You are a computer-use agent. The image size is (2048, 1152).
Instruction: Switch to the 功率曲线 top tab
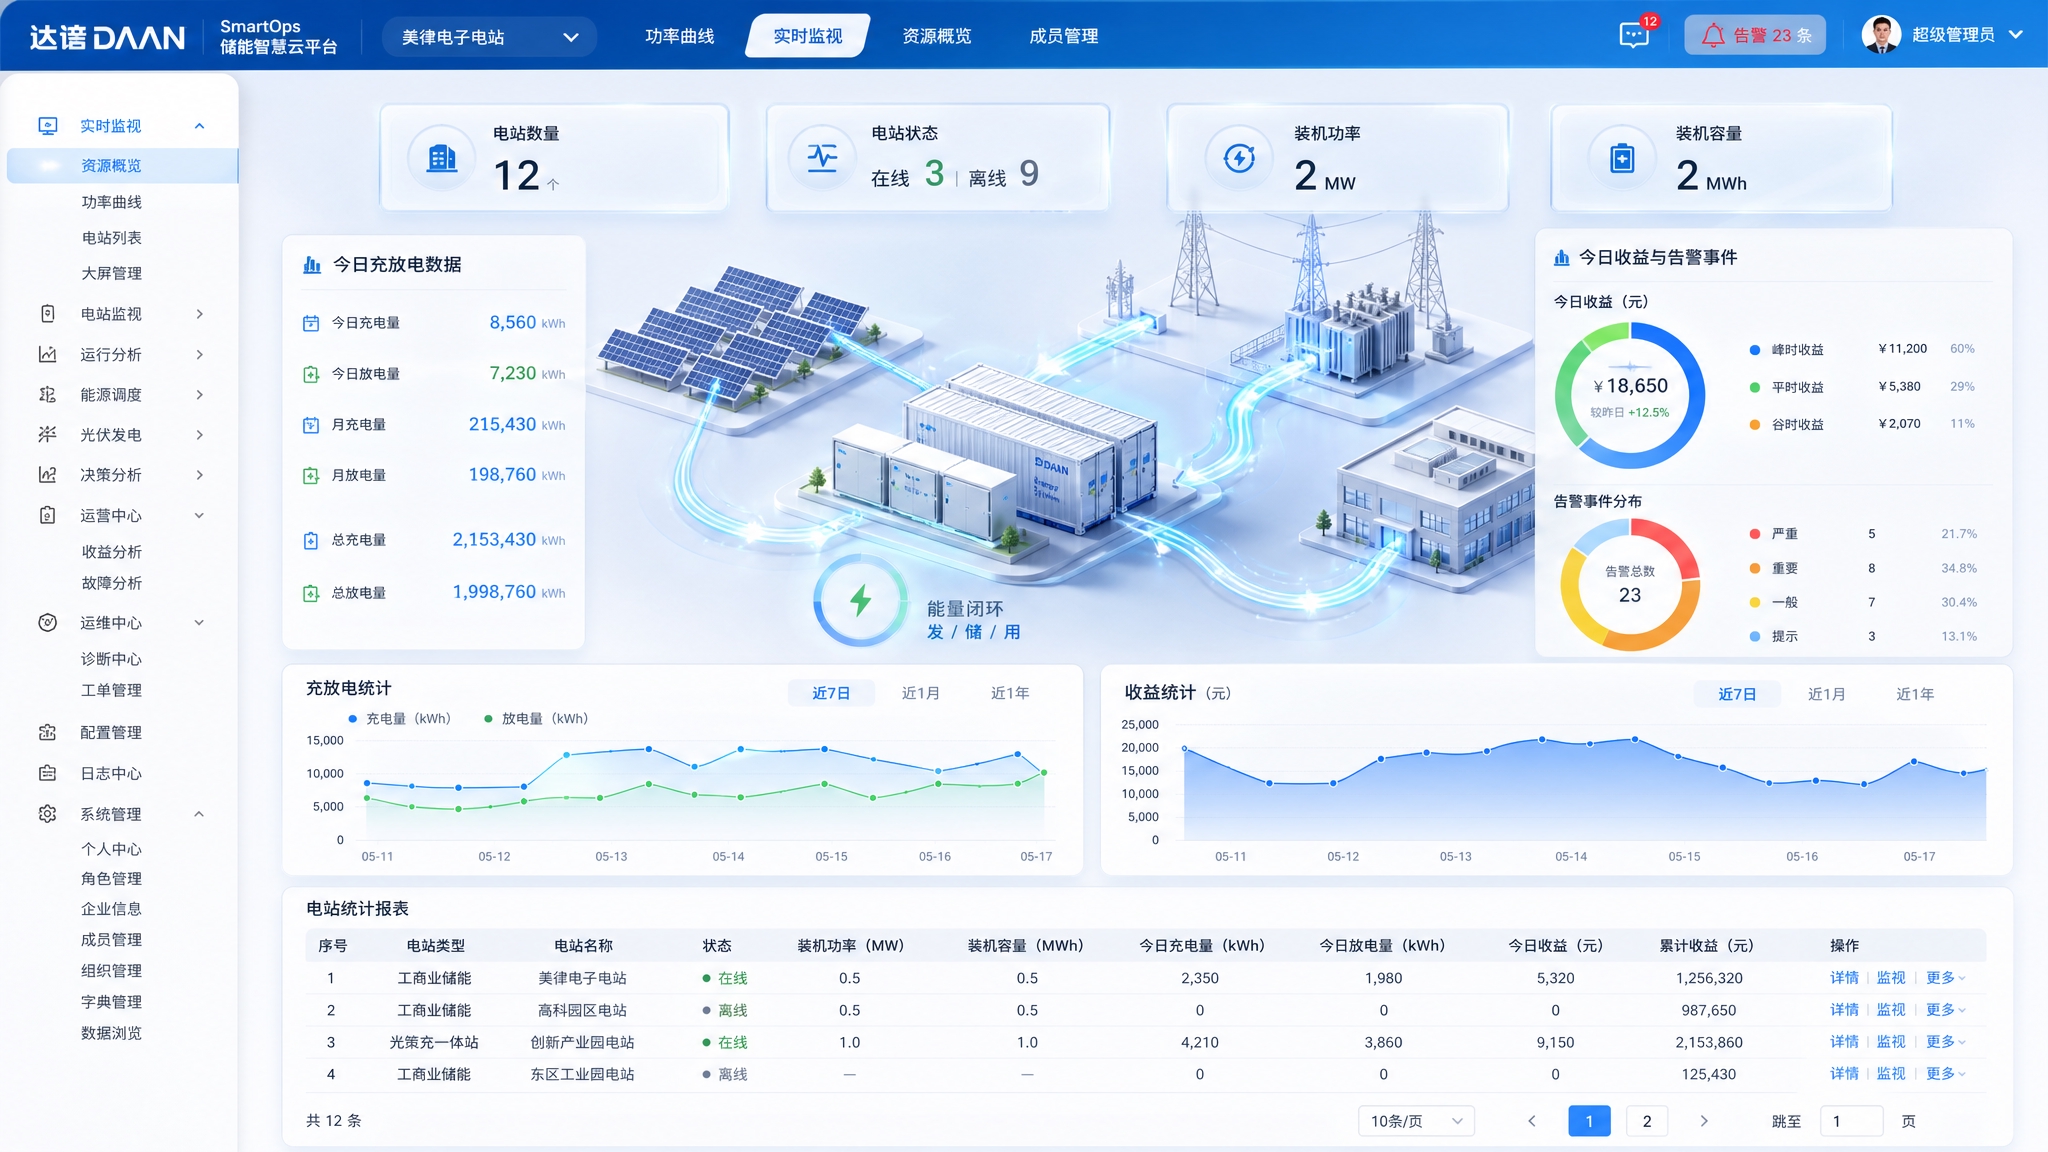point(680,36)
